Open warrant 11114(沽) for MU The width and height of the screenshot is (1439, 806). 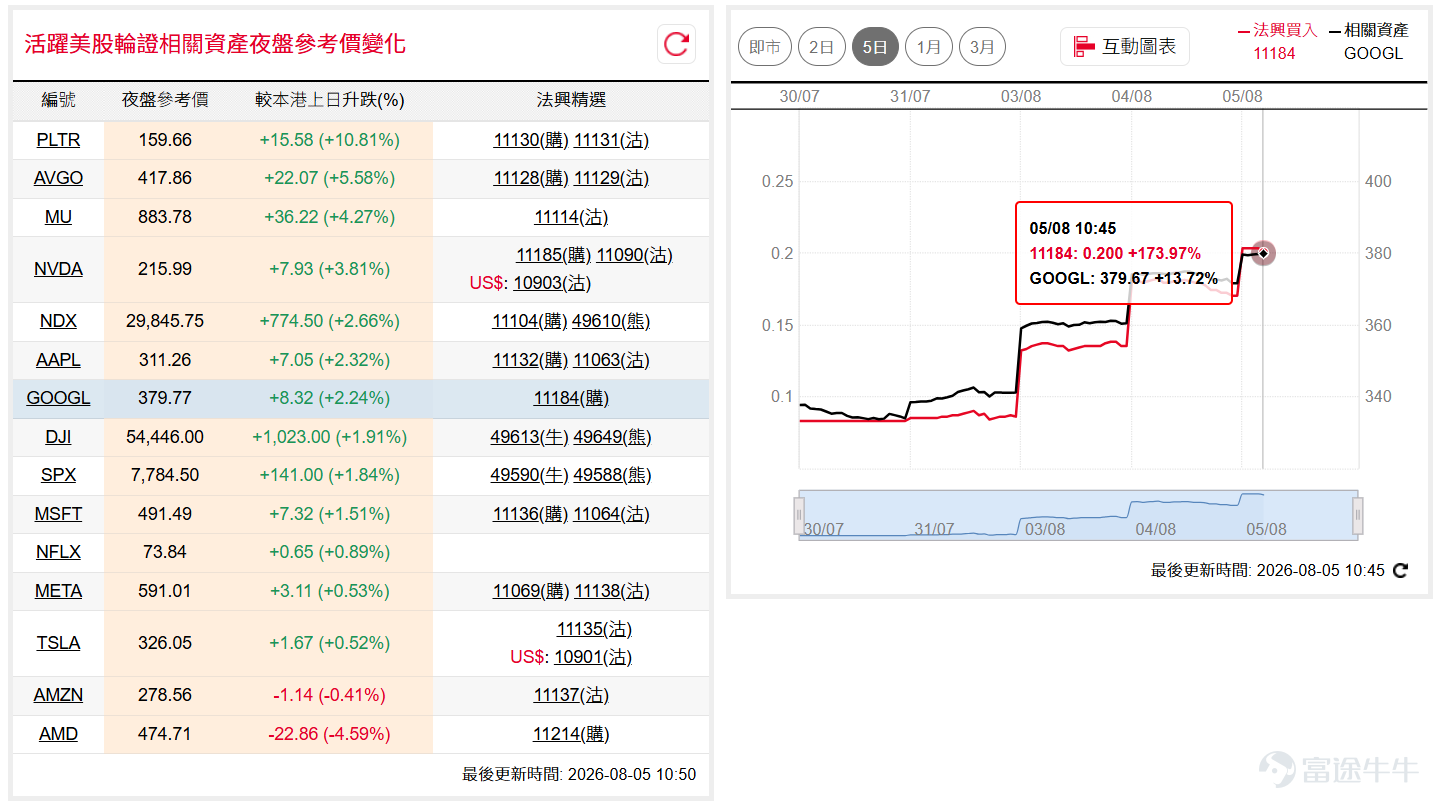pos(571,217)
